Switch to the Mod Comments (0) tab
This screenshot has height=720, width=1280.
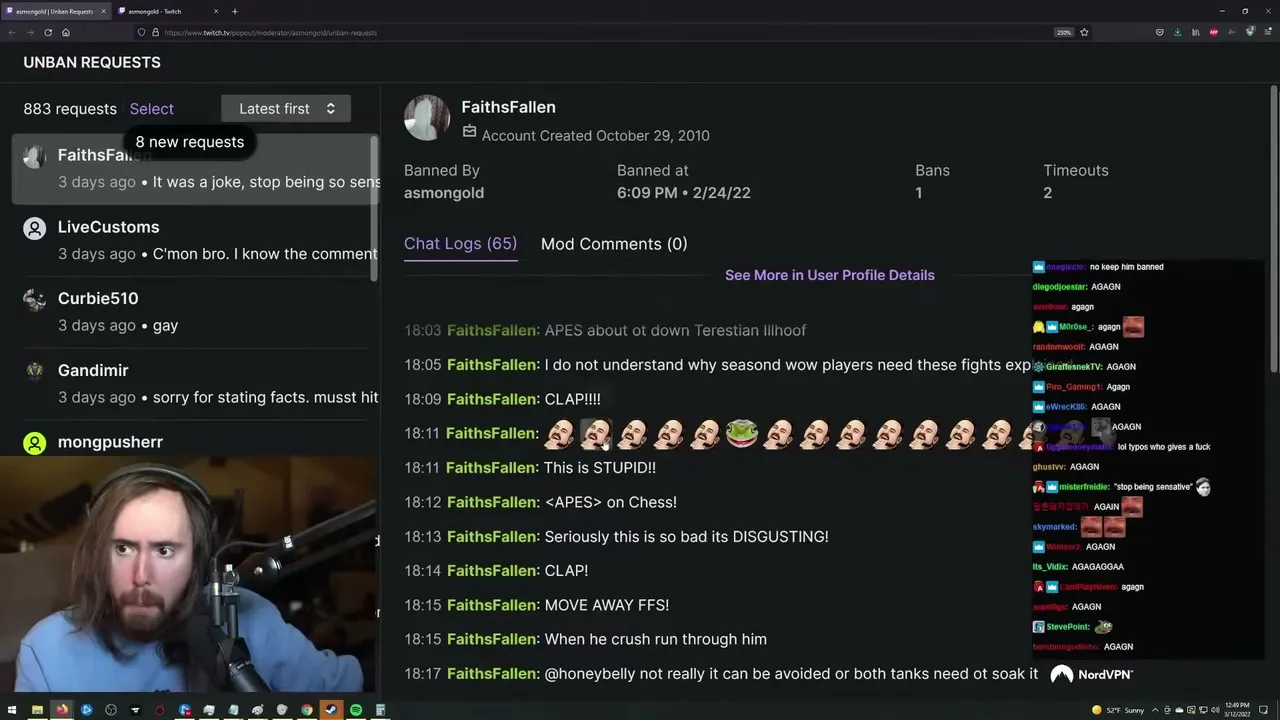point(614,244)
